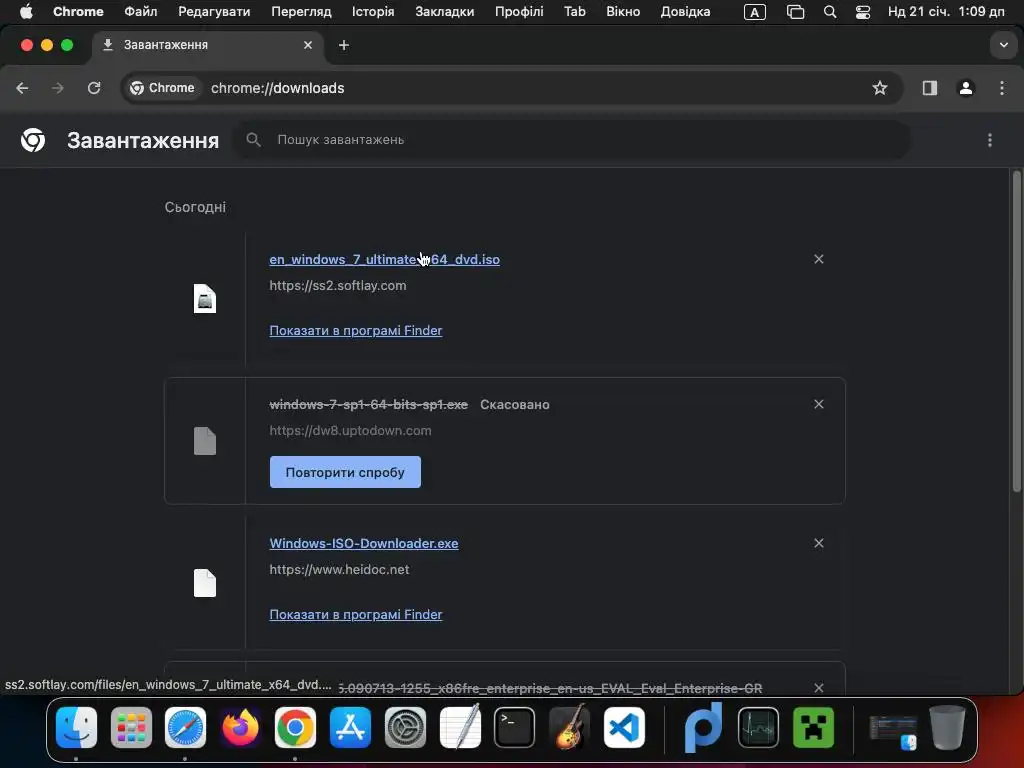Click the page vertical scrollbar
Screen dimensions: 1024x768
[x=1017, y=331]
